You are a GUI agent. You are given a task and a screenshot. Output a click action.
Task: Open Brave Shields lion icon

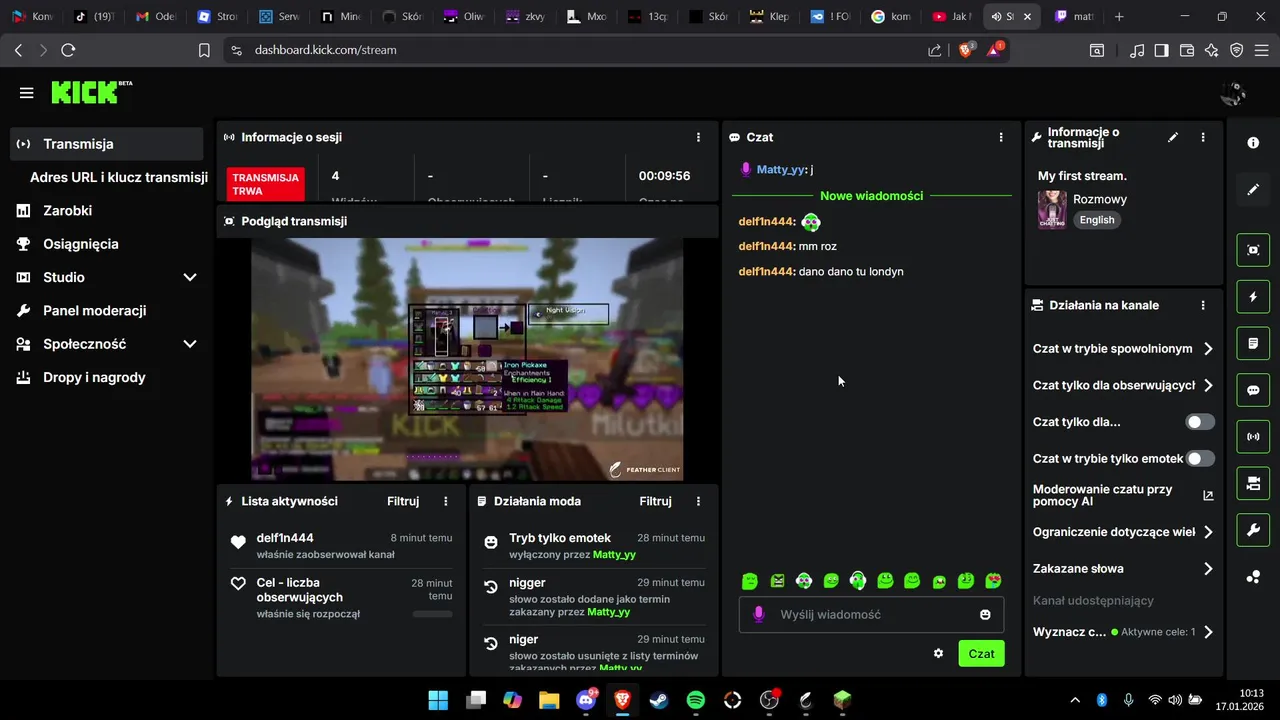pyautogui.click(x=966, y=49)
